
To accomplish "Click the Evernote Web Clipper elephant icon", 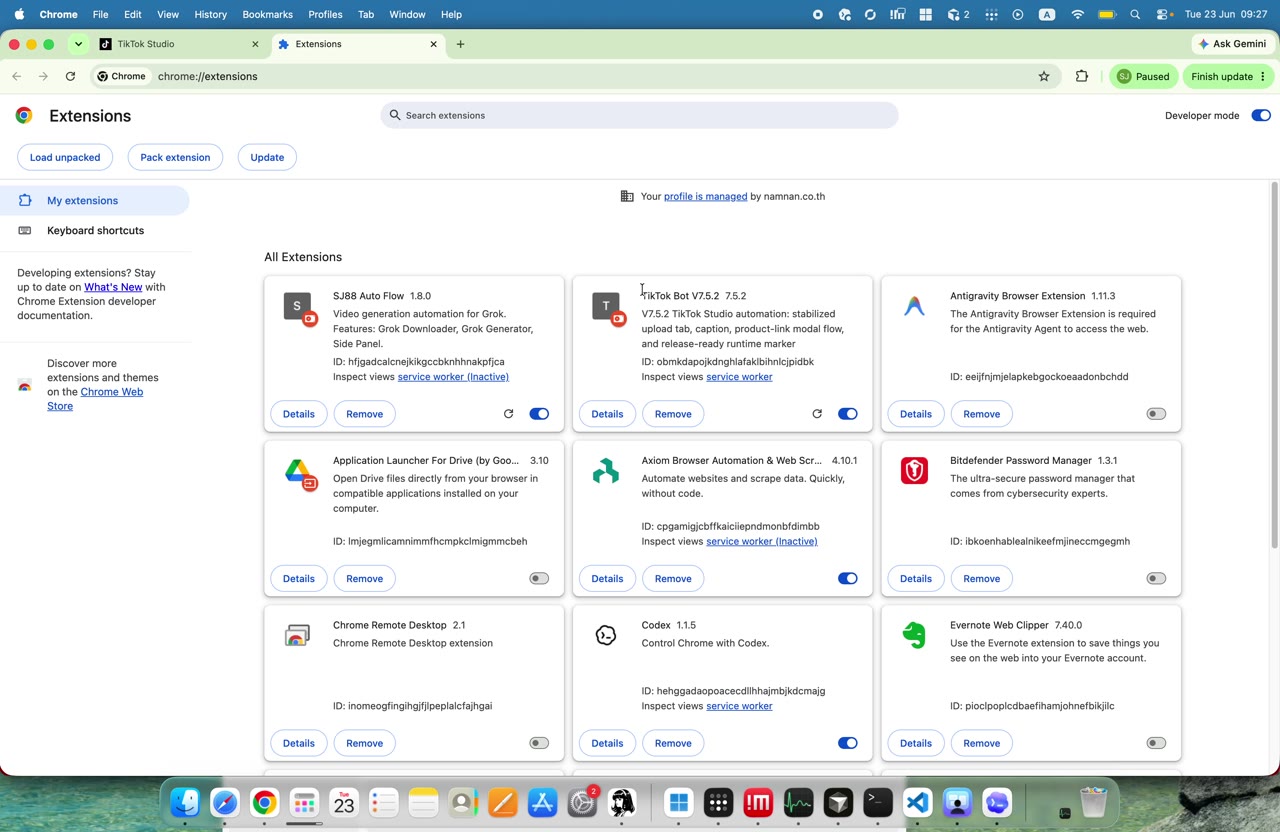I will tap(914, 636).
